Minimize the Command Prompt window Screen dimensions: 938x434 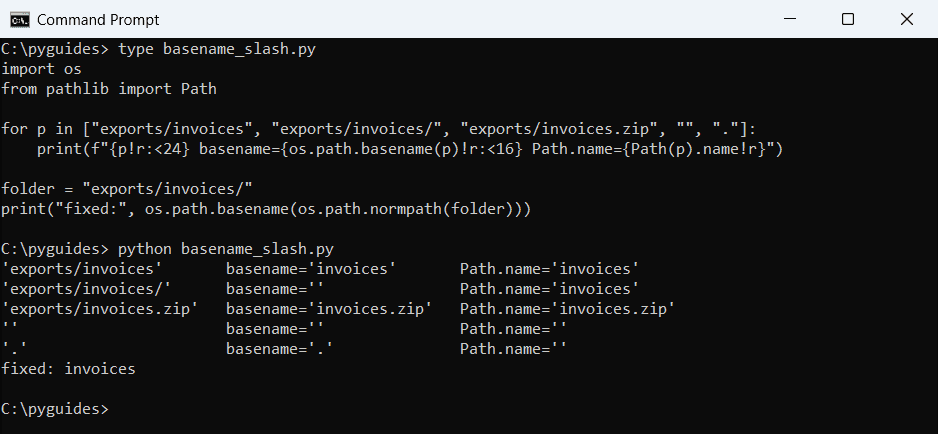point(790,19)
